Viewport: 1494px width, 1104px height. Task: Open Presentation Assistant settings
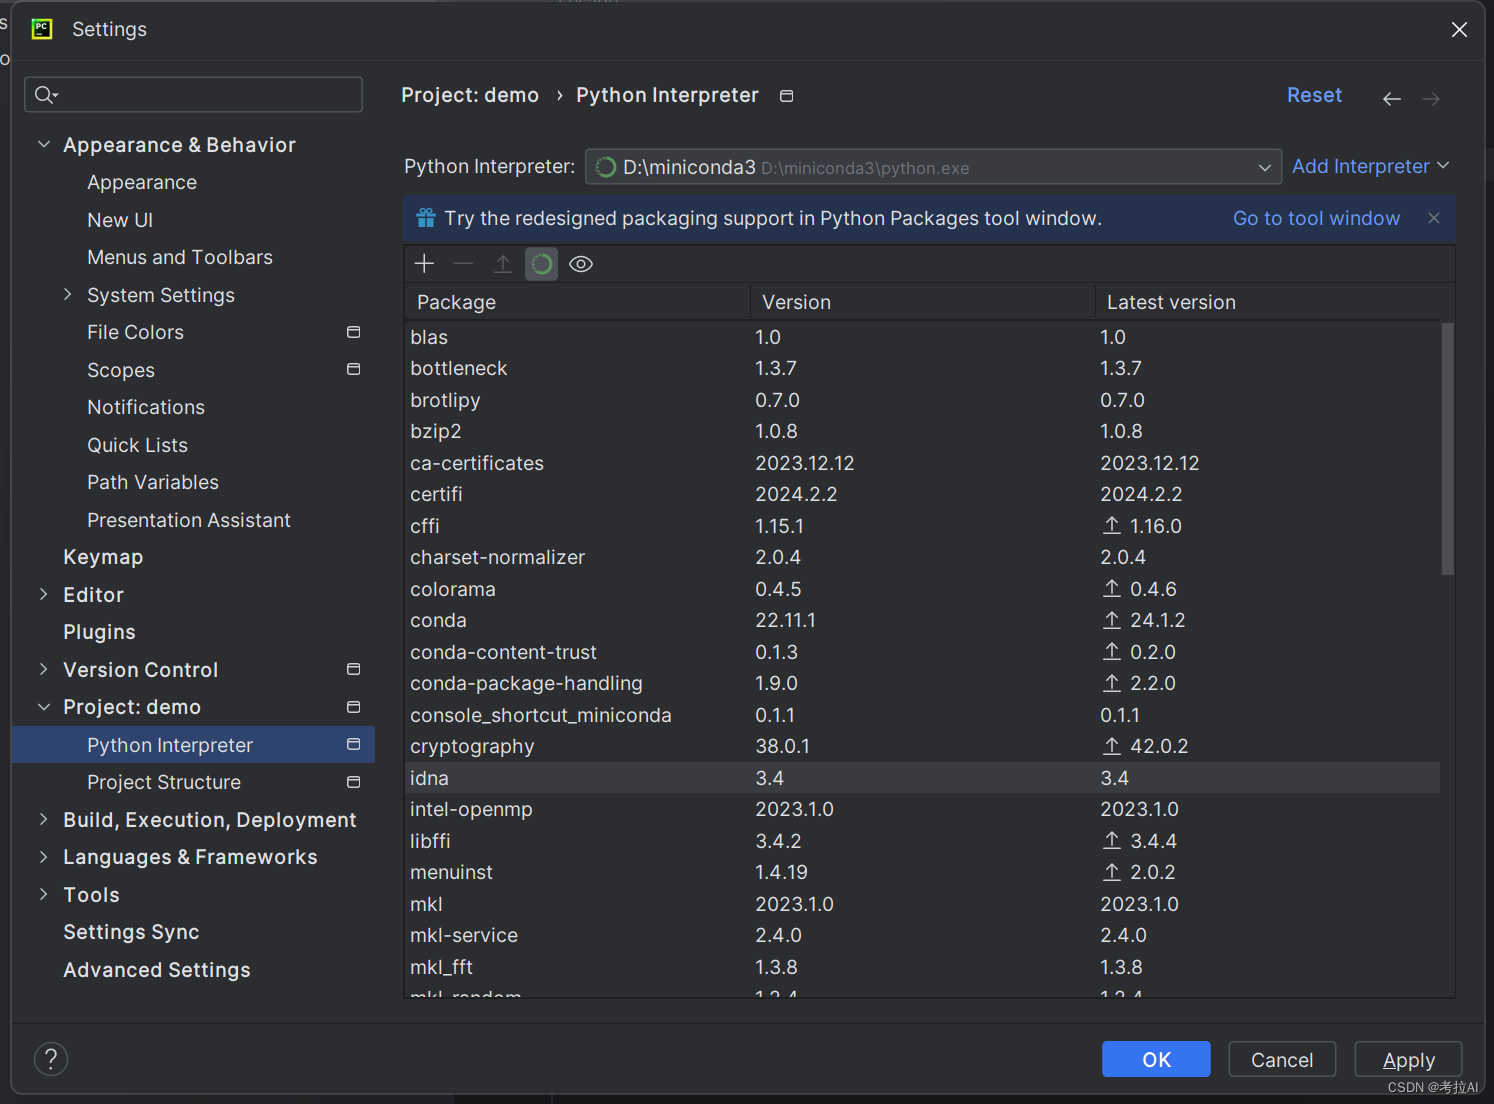tap(189, 520)
